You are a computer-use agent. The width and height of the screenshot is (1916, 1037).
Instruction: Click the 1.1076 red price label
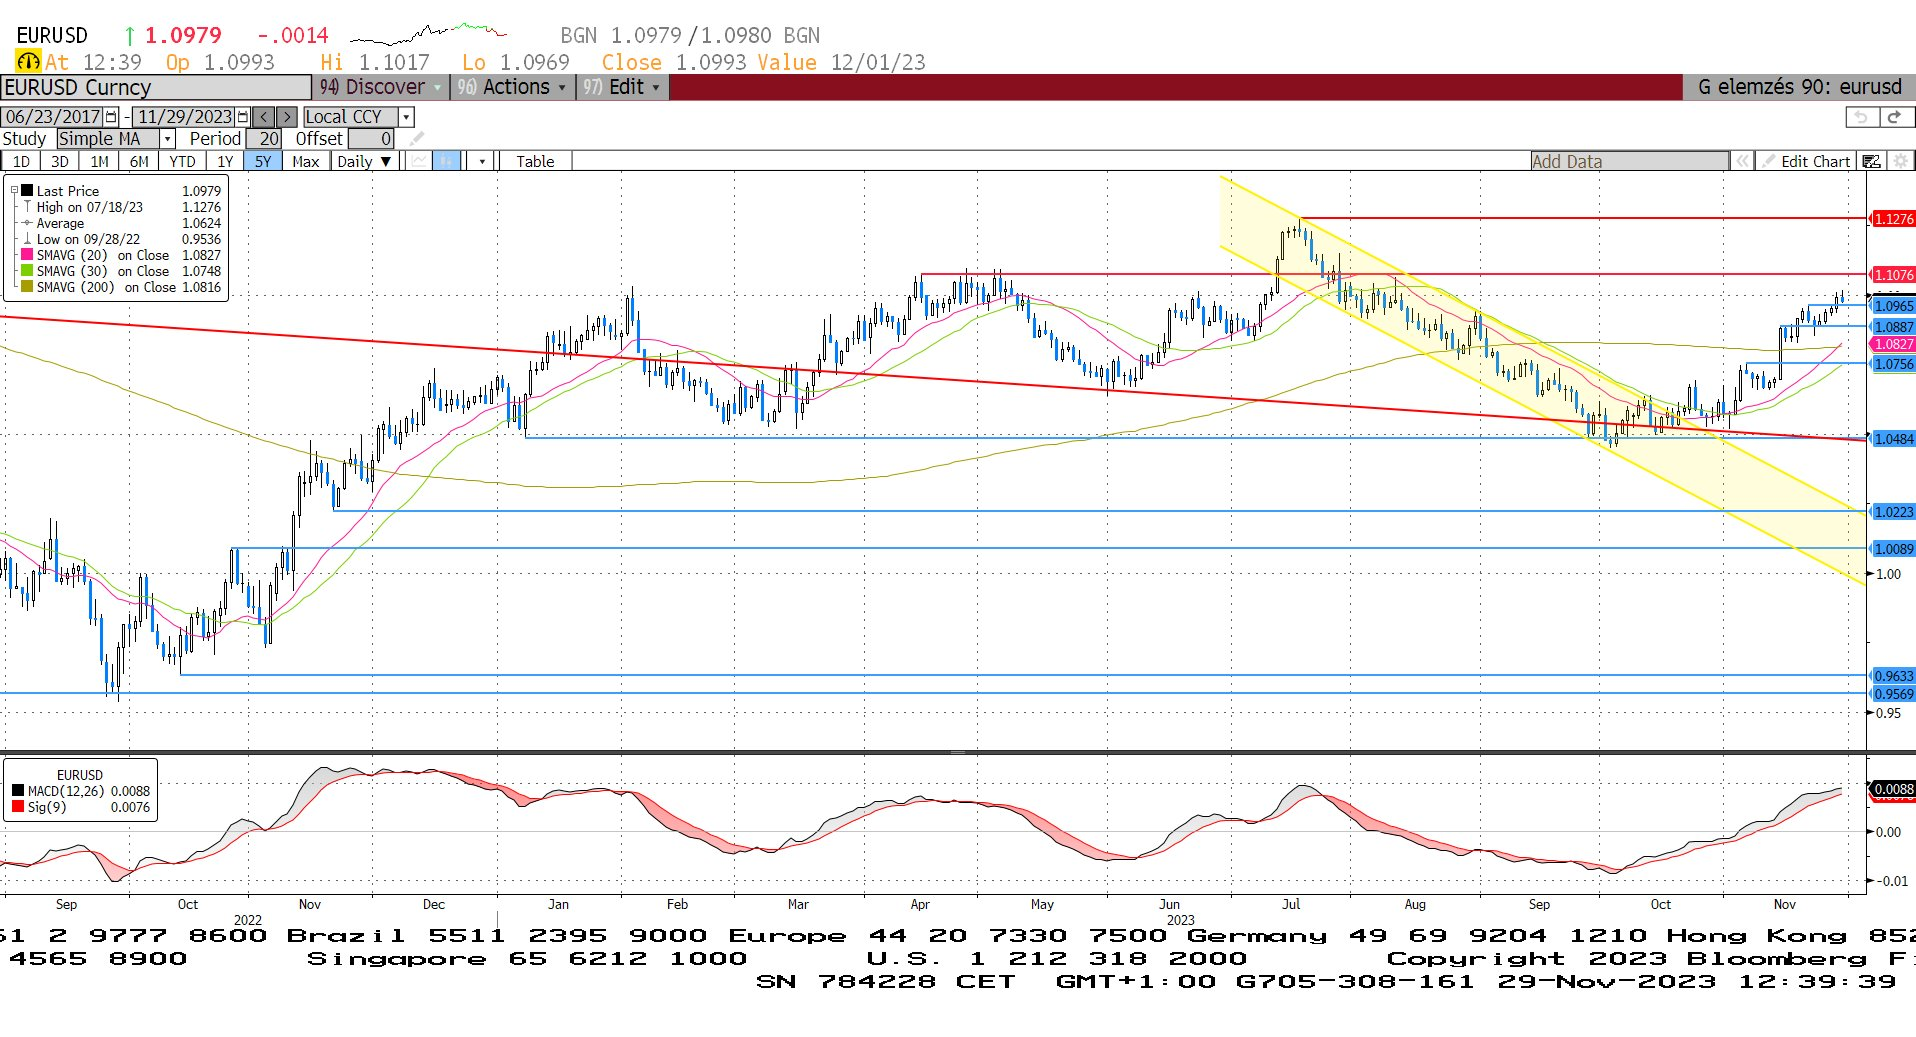1893,274
